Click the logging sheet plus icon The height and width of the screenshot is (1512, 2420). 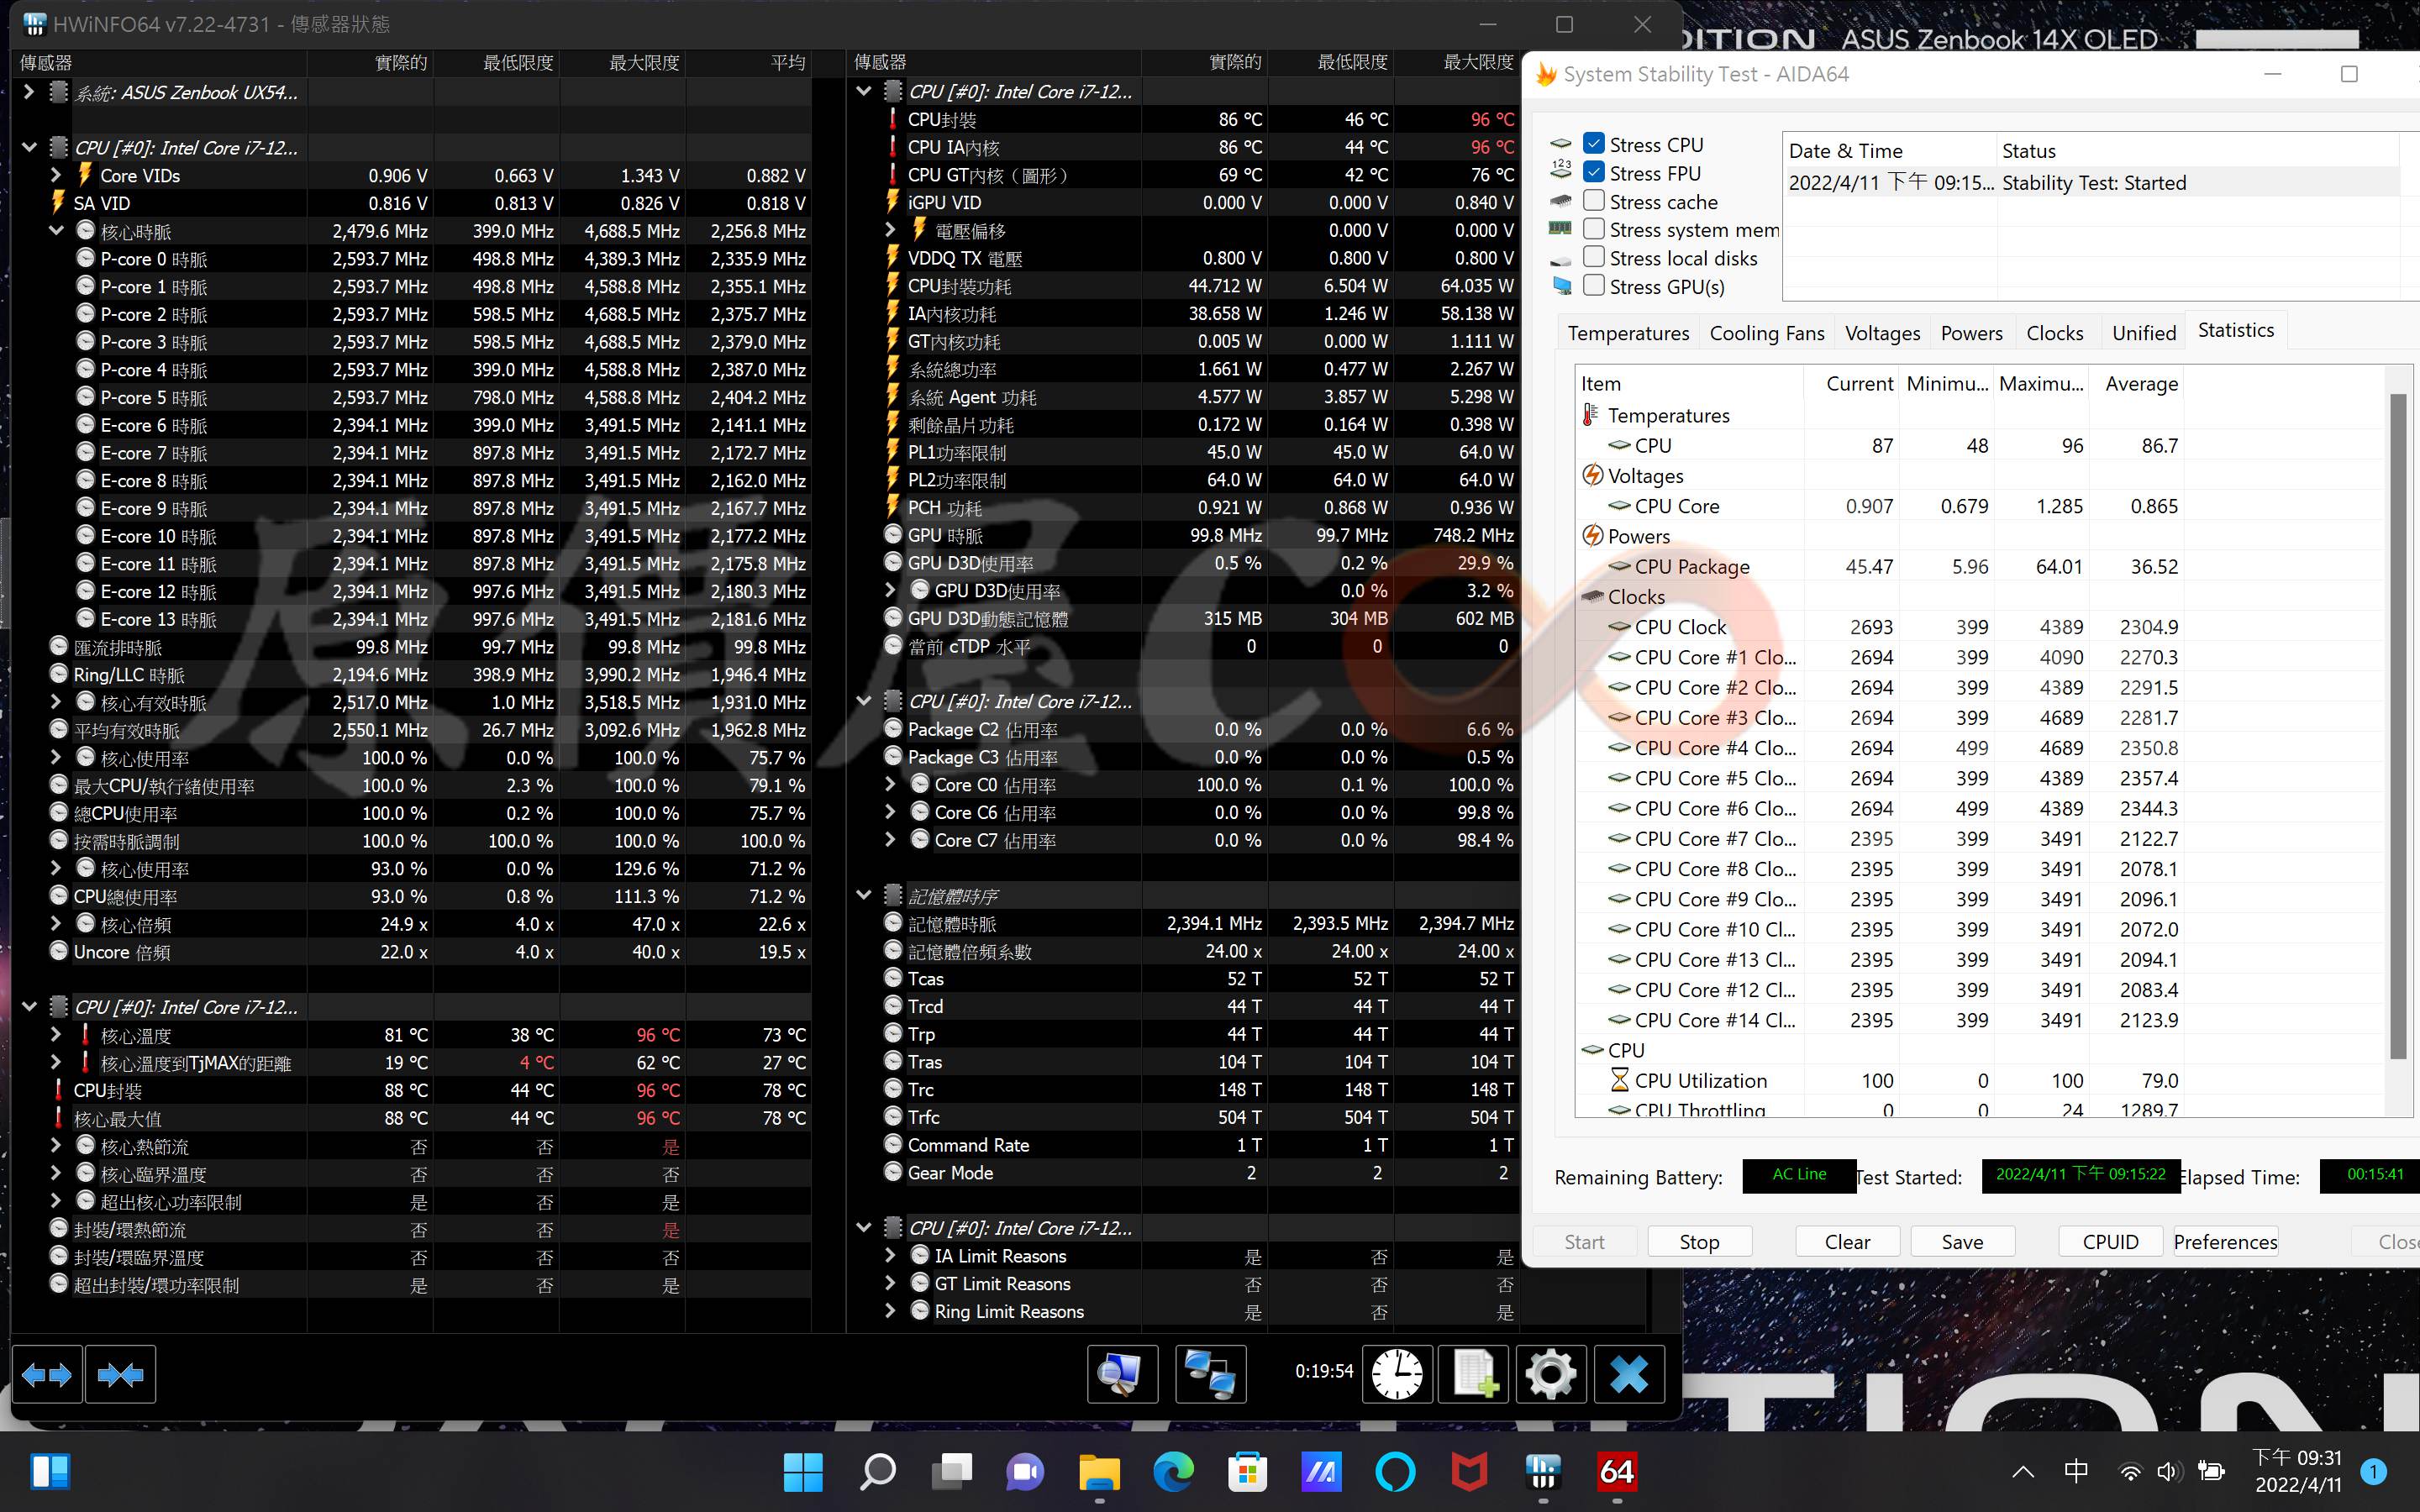point(1474,1374)
